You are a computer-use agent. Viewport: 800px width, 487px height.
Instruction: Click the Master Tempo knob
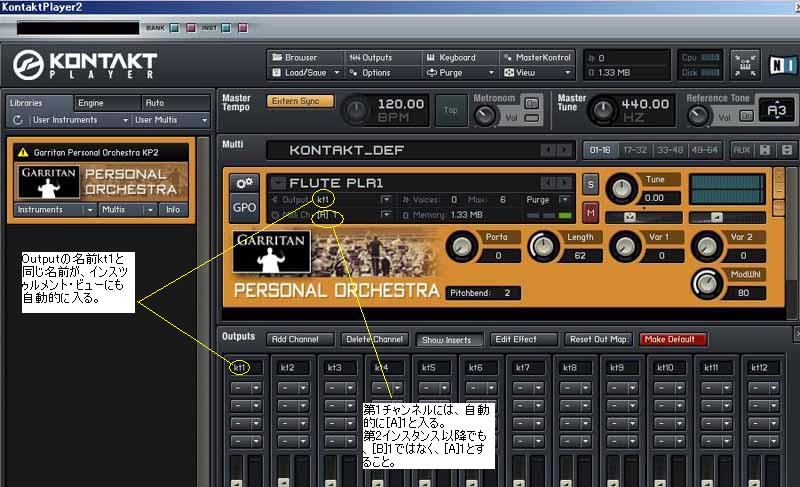click(356, 110)
